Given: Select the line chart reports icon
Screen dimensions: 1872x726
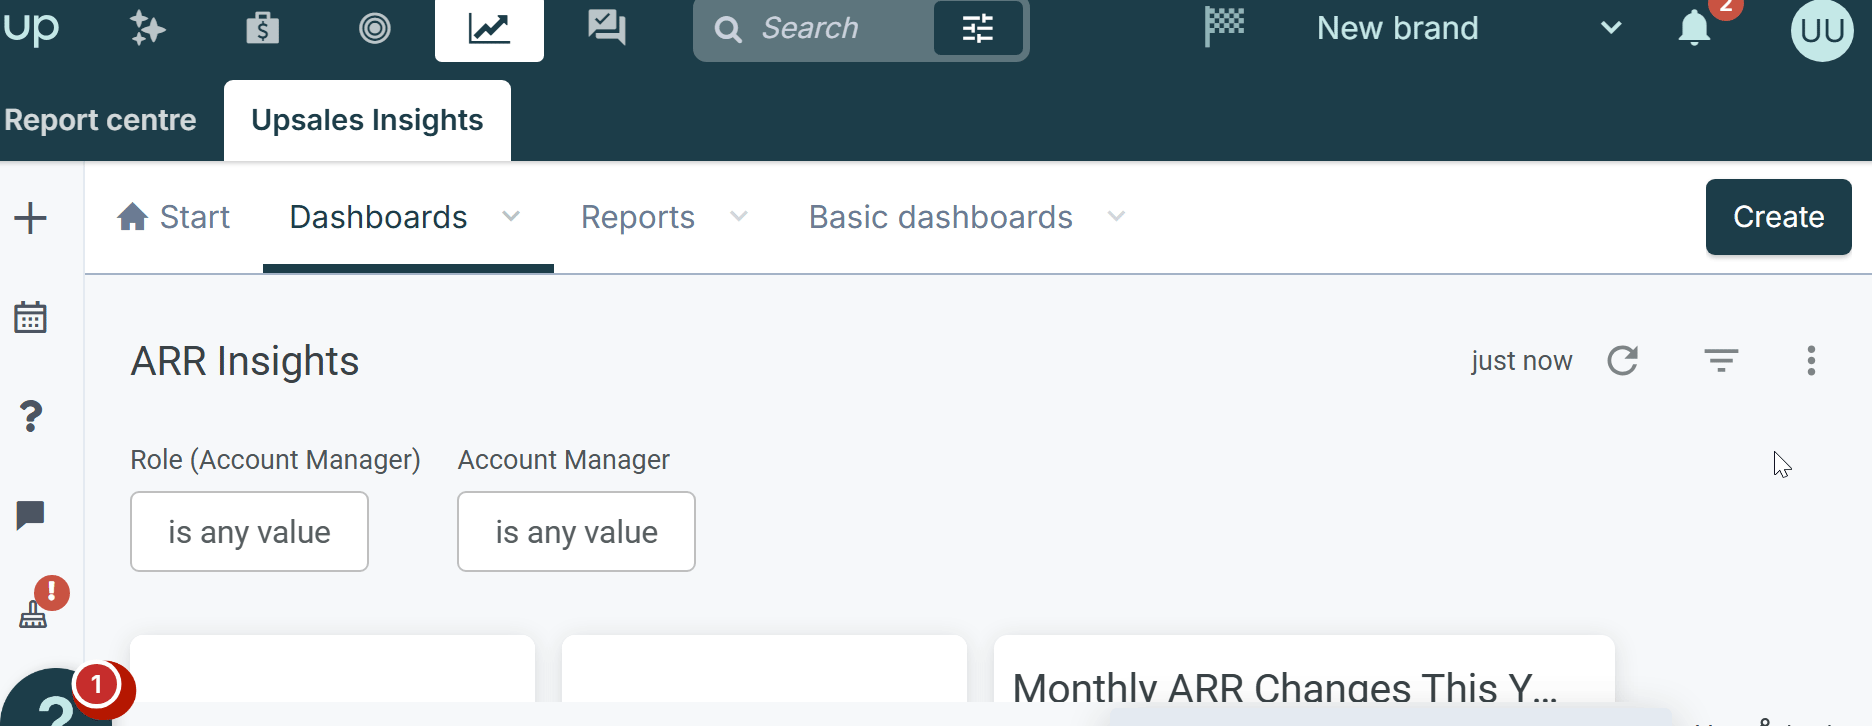Looking at the screenshot, I should point(489,29).
